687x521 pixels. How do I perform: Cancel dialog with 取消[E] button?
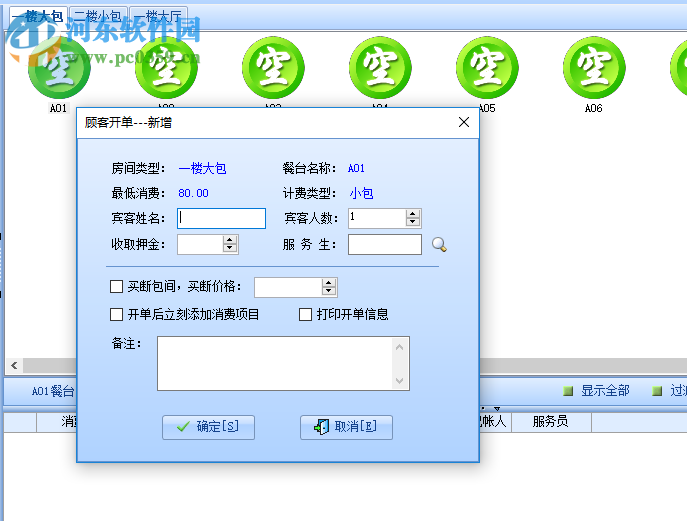(346, 427)
